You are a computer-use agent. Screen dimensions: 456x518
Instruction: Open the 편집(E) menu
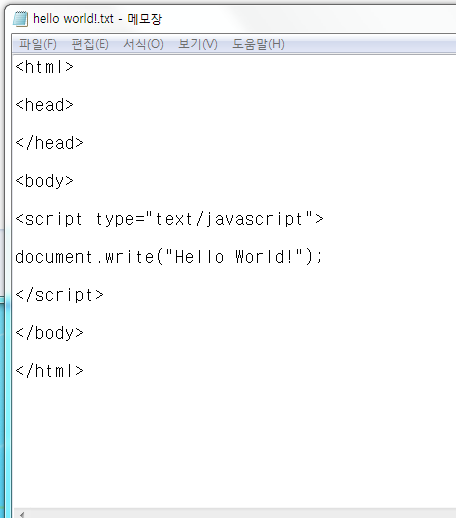tap(90, 44)
